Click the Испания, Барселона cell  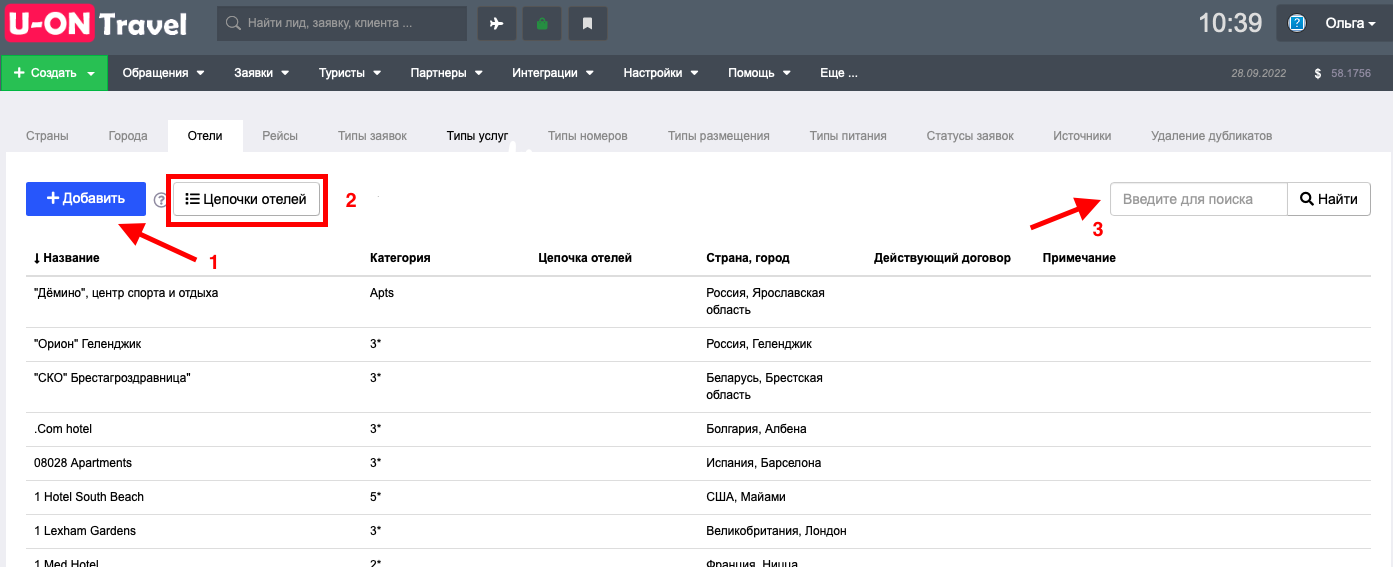pyautogui.click(x=763, y=463)
